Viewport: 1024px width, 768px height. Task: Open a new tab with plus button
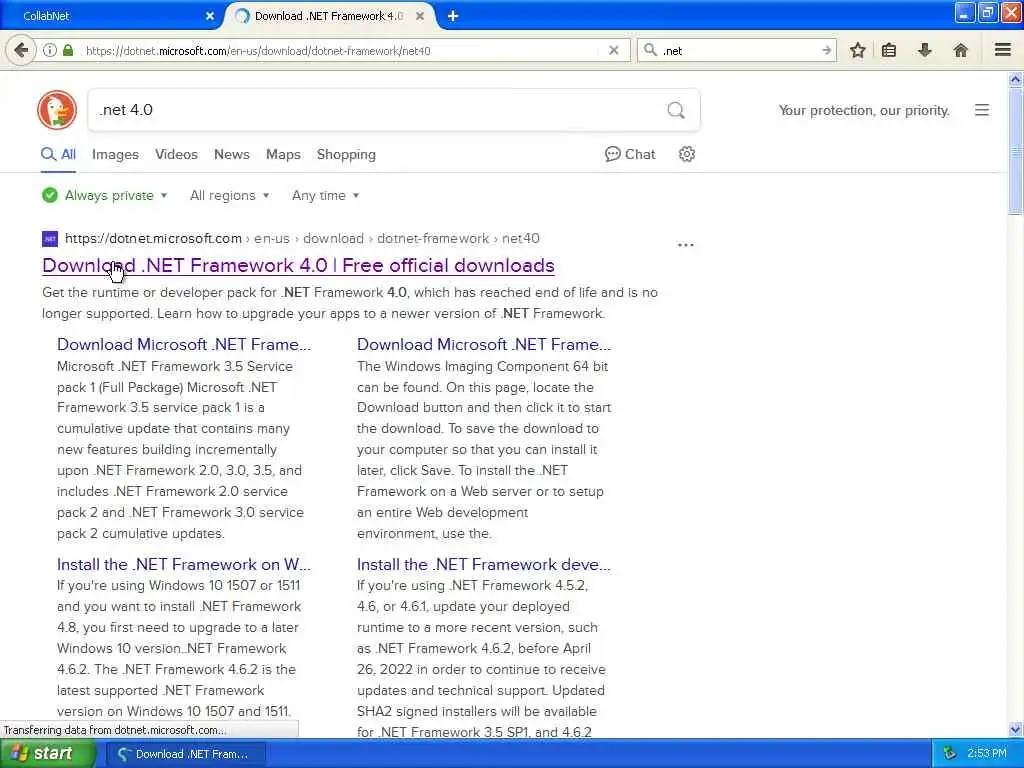[453, 16]
